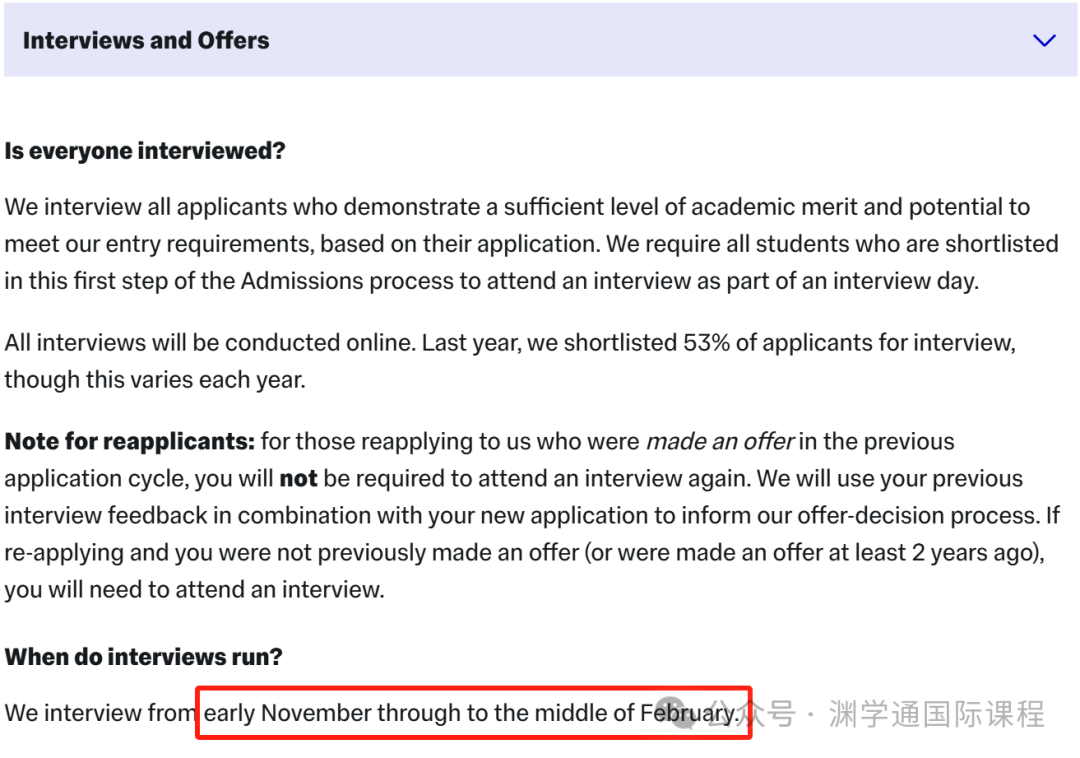1080x758 pixels.
Task: Click the '53%' figure in the paragraph
Action: pos(706,343)
